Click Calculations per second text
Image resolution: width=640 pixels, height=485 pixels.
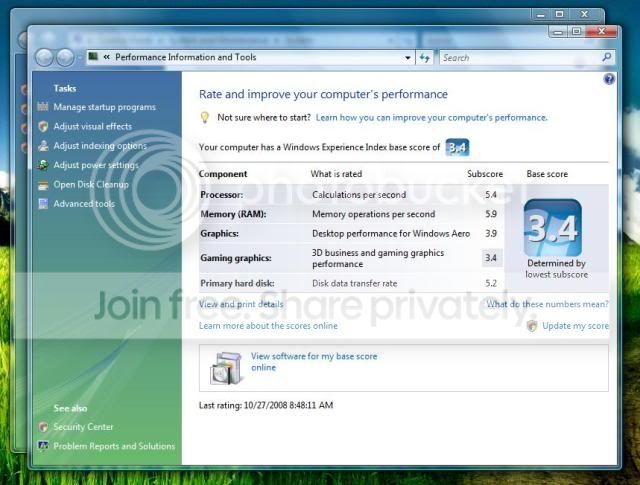[x=359, y=195]
